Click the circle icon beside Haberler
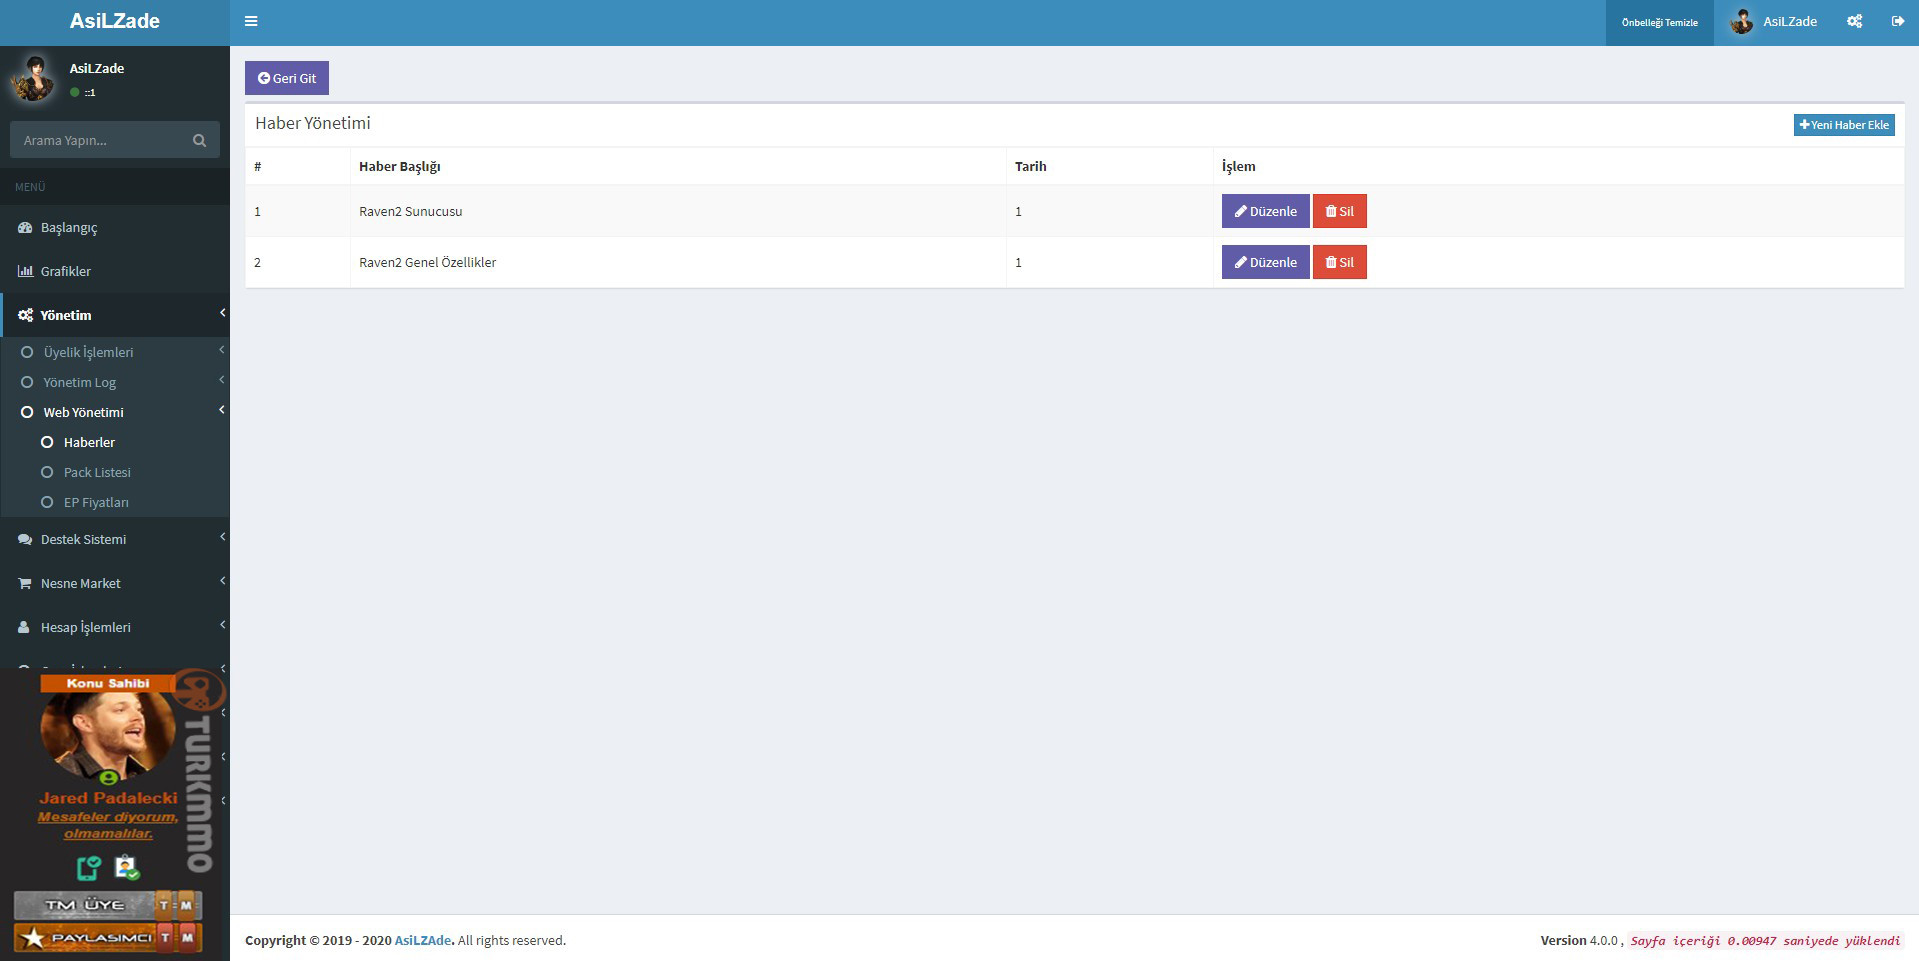This screenshot has width=1919, height=961. pos(47,442)
